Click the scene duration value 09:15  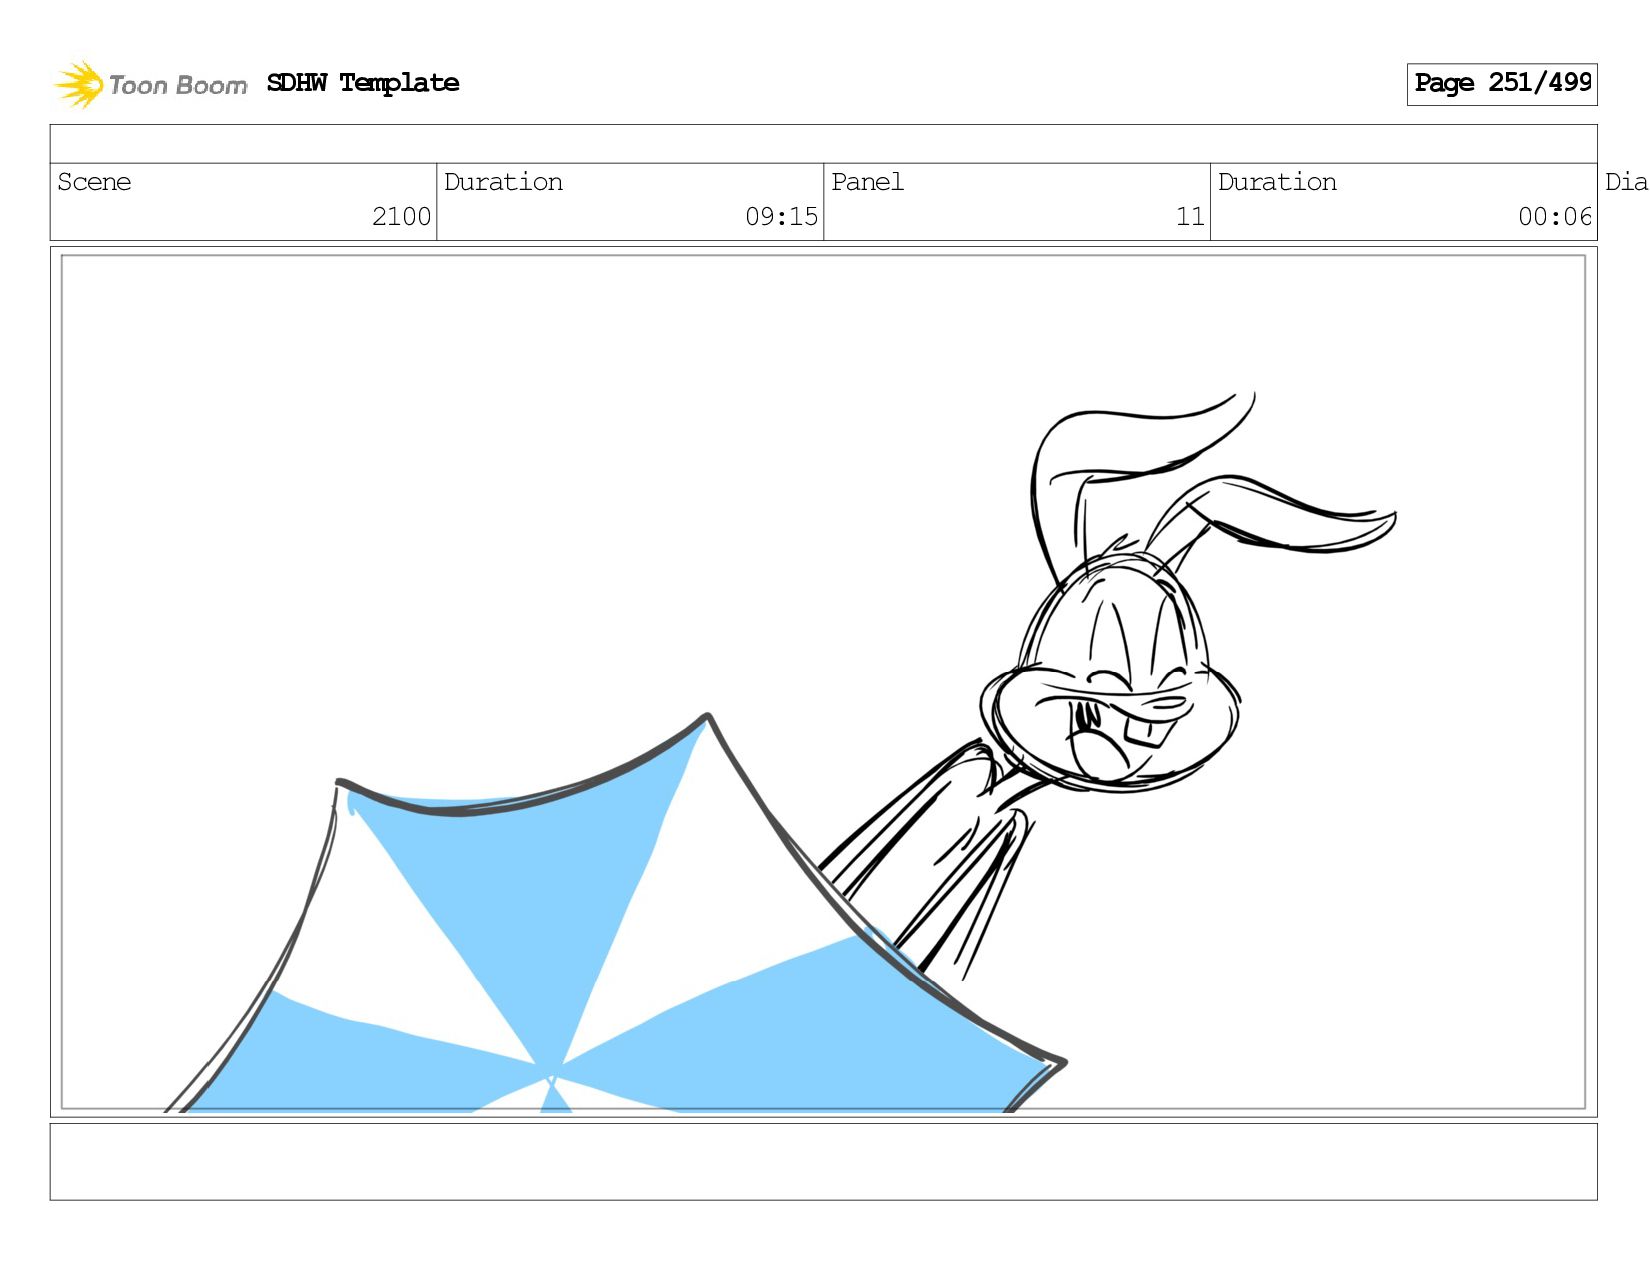pos(781,217)
